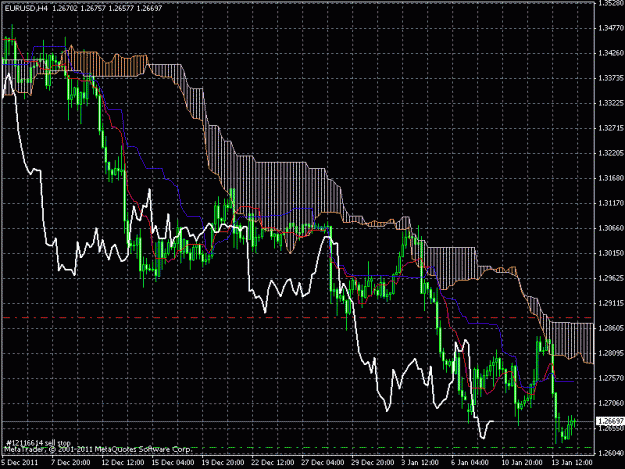Click the 1.30660 price axis label
The height and width of the screenshot is (469, 625).
pos(611,228)
